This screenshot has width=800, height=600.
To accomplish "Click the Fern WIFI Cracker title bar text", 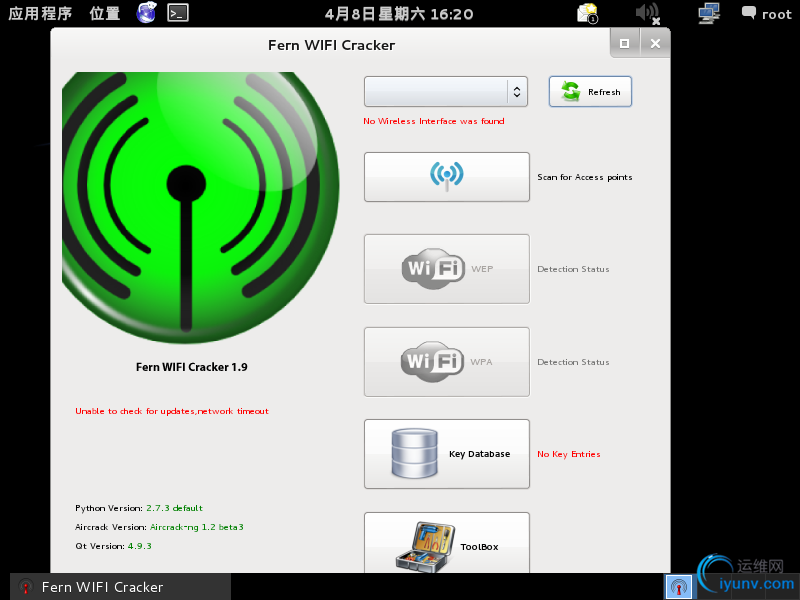I will (x=332, y=45).
